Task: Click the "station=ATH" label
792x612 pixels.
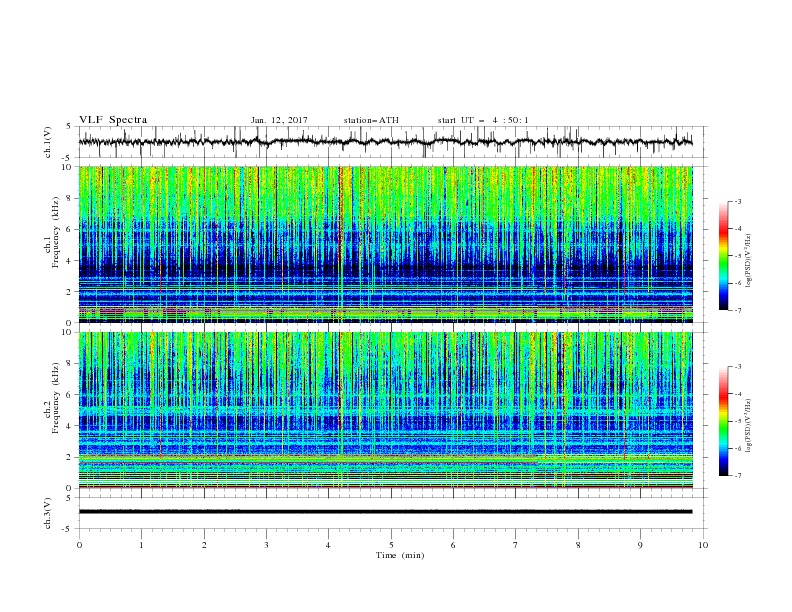Action: (371, 120)
